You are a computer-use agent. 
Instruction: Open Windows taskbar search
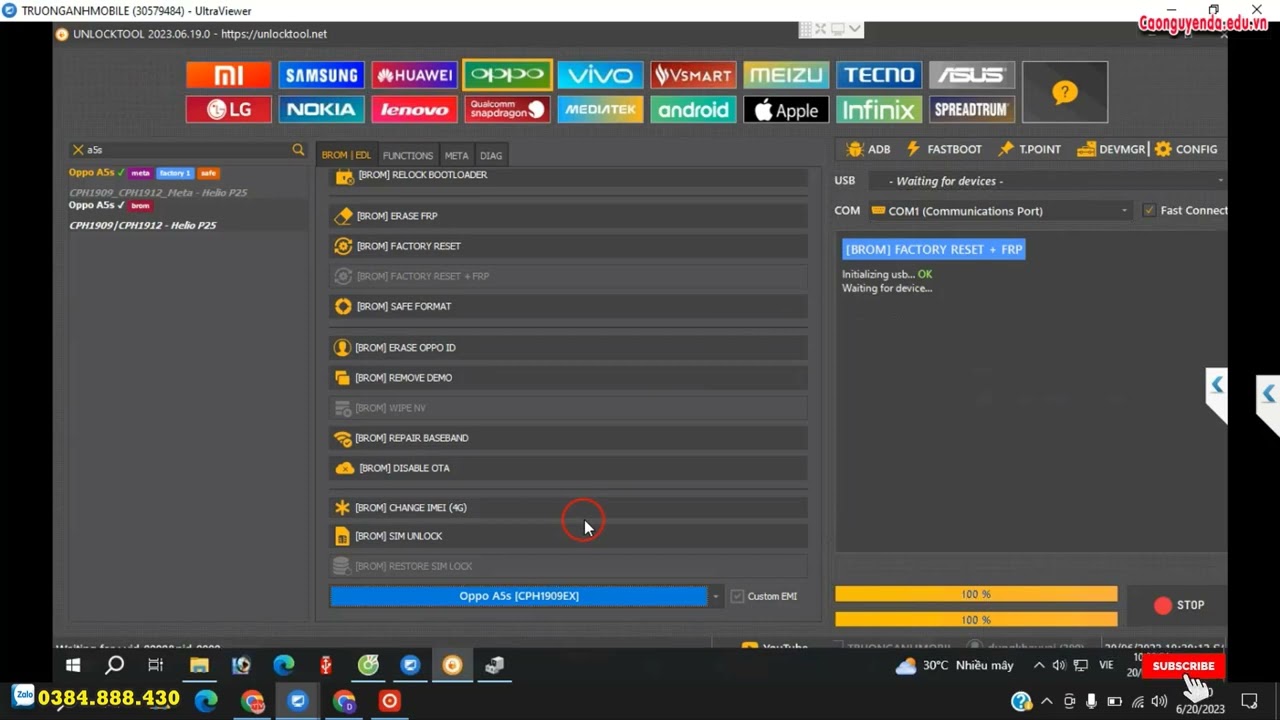click(115, 665)
